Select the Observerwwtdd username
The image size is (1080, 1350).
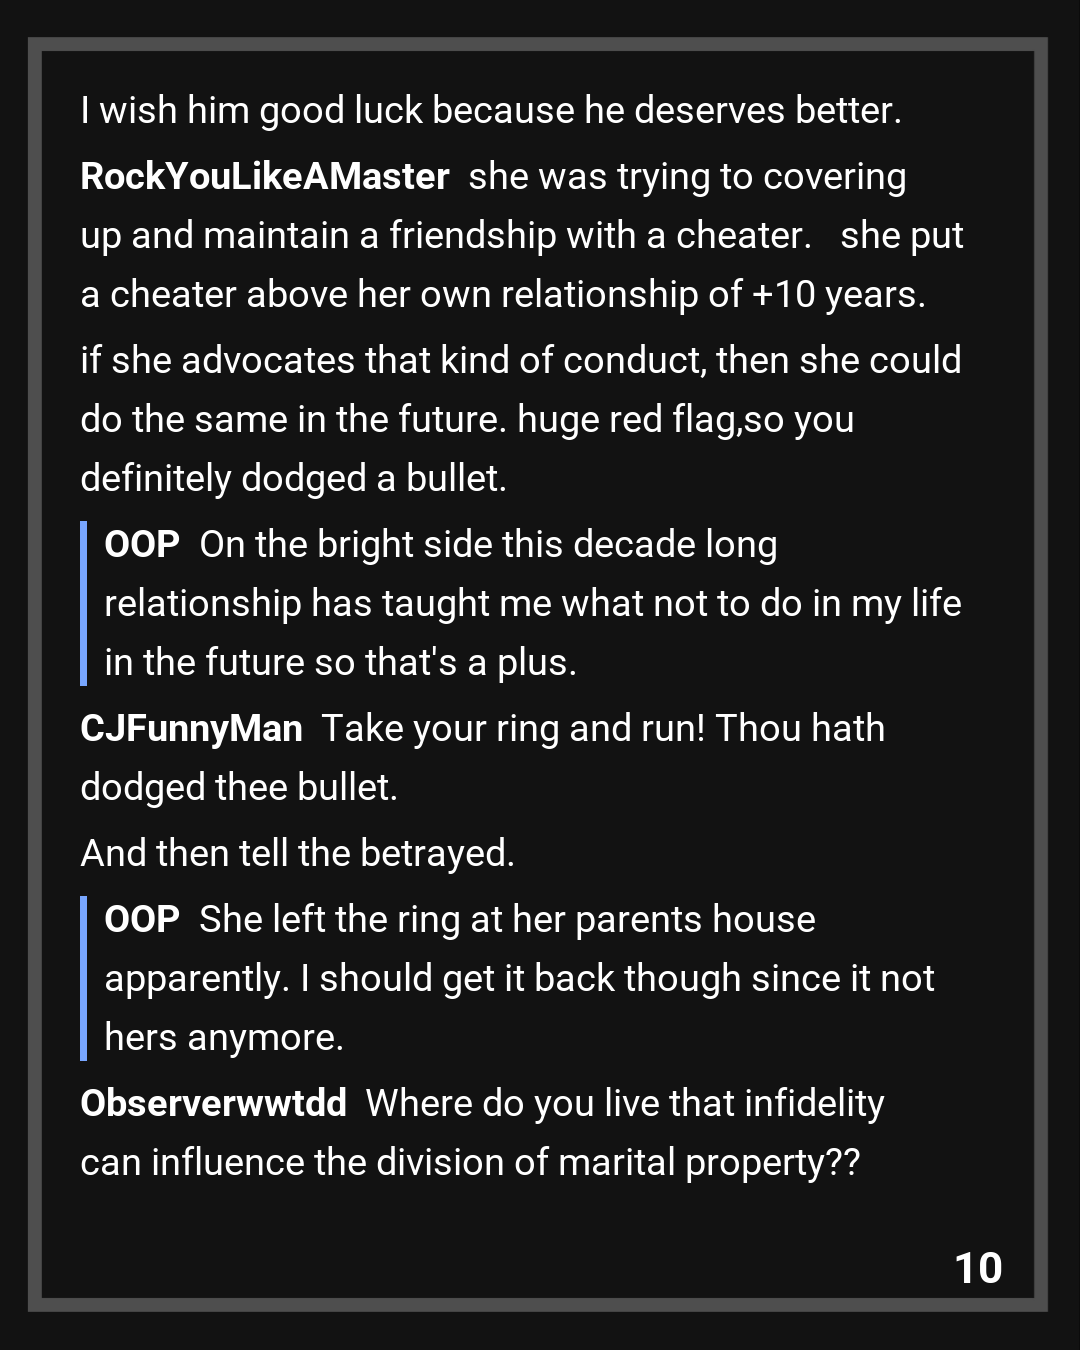pyautogui.click(x=213, y=1103)
